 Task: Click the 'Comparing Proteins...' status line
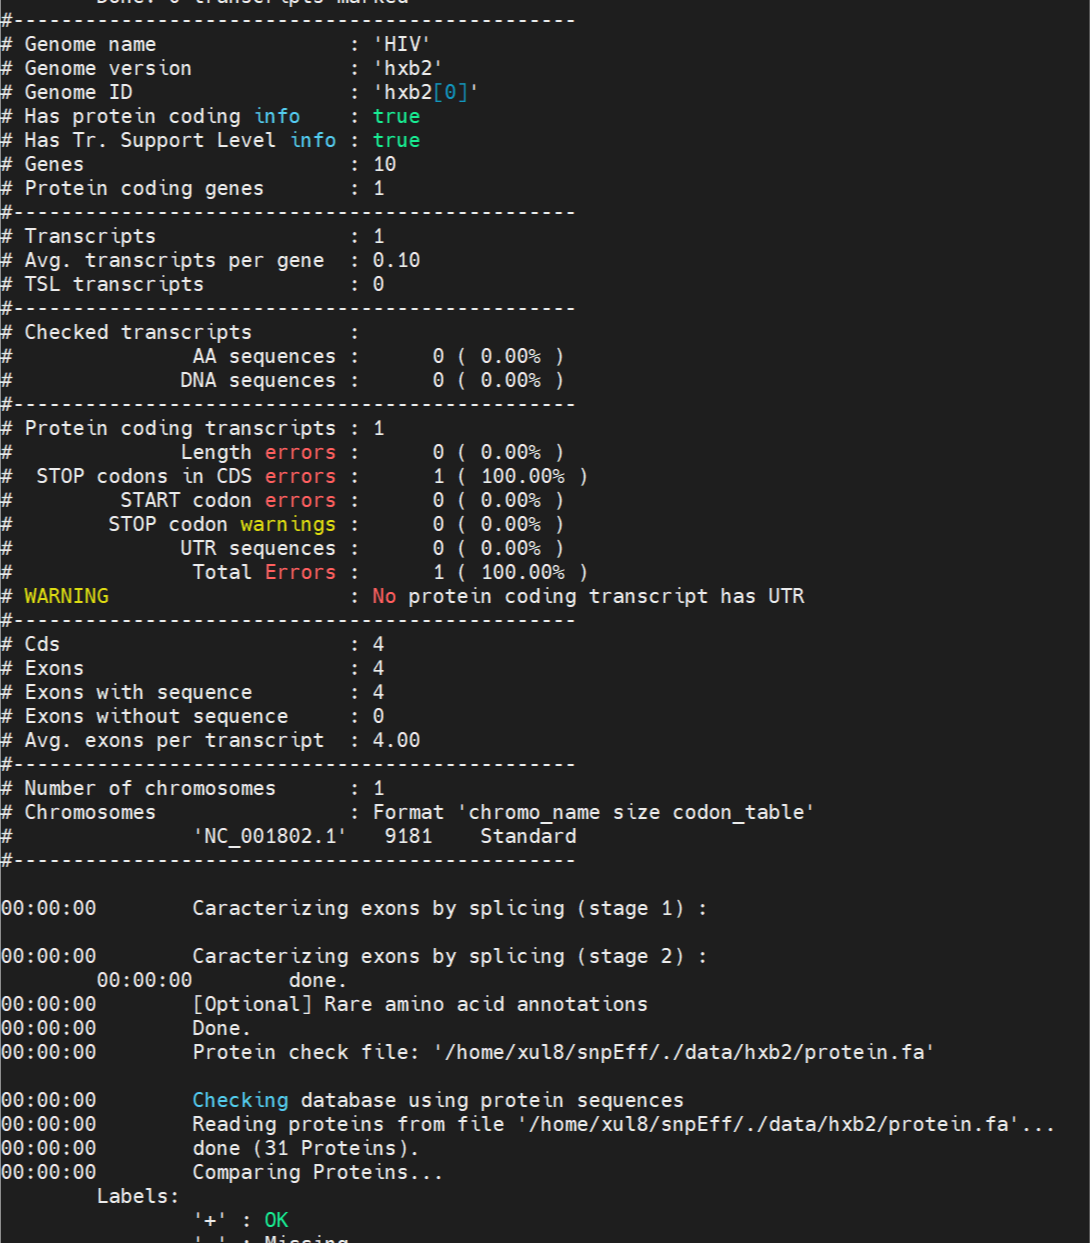[x=315, y=1172]
